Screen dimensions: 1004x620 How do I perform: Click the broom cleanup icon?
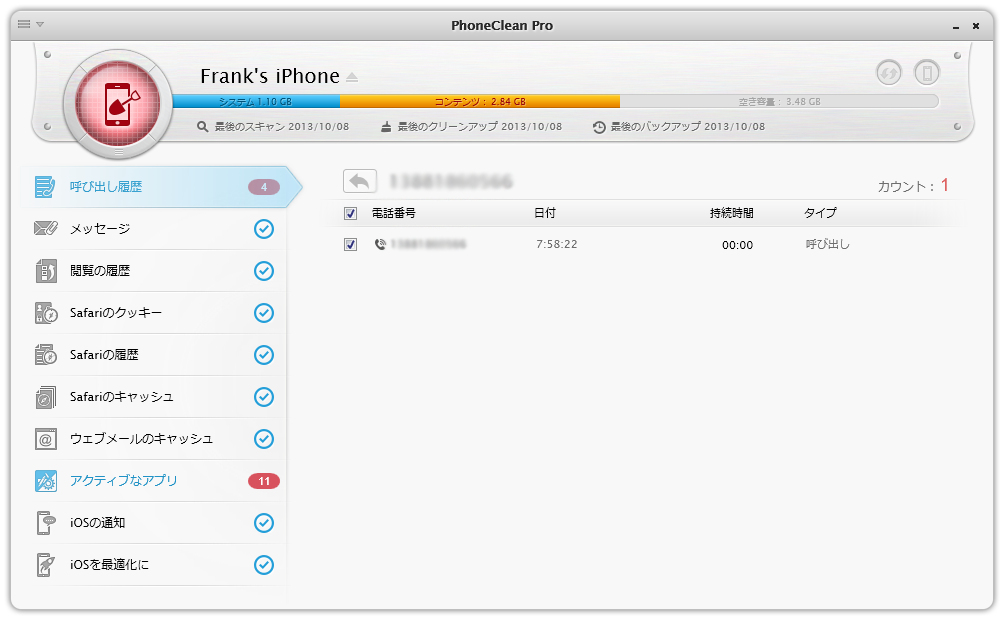click(385, 127)
